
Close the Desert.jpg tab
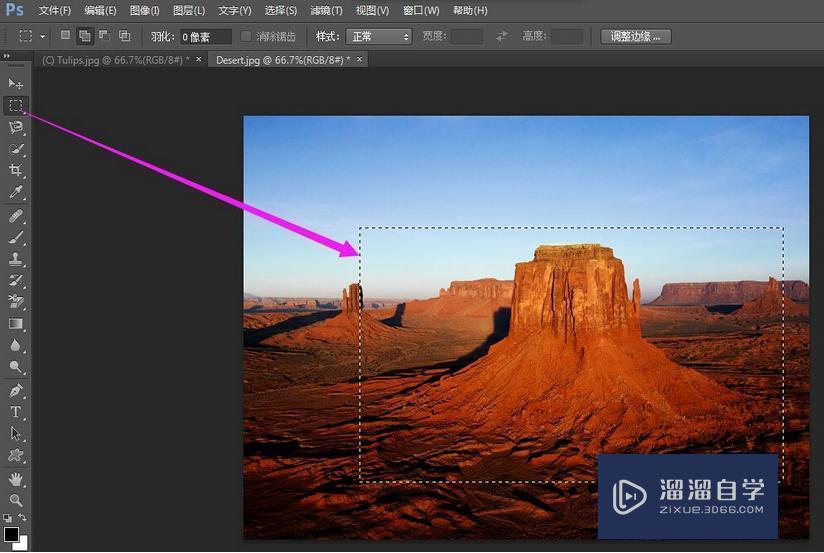point(359,59)
